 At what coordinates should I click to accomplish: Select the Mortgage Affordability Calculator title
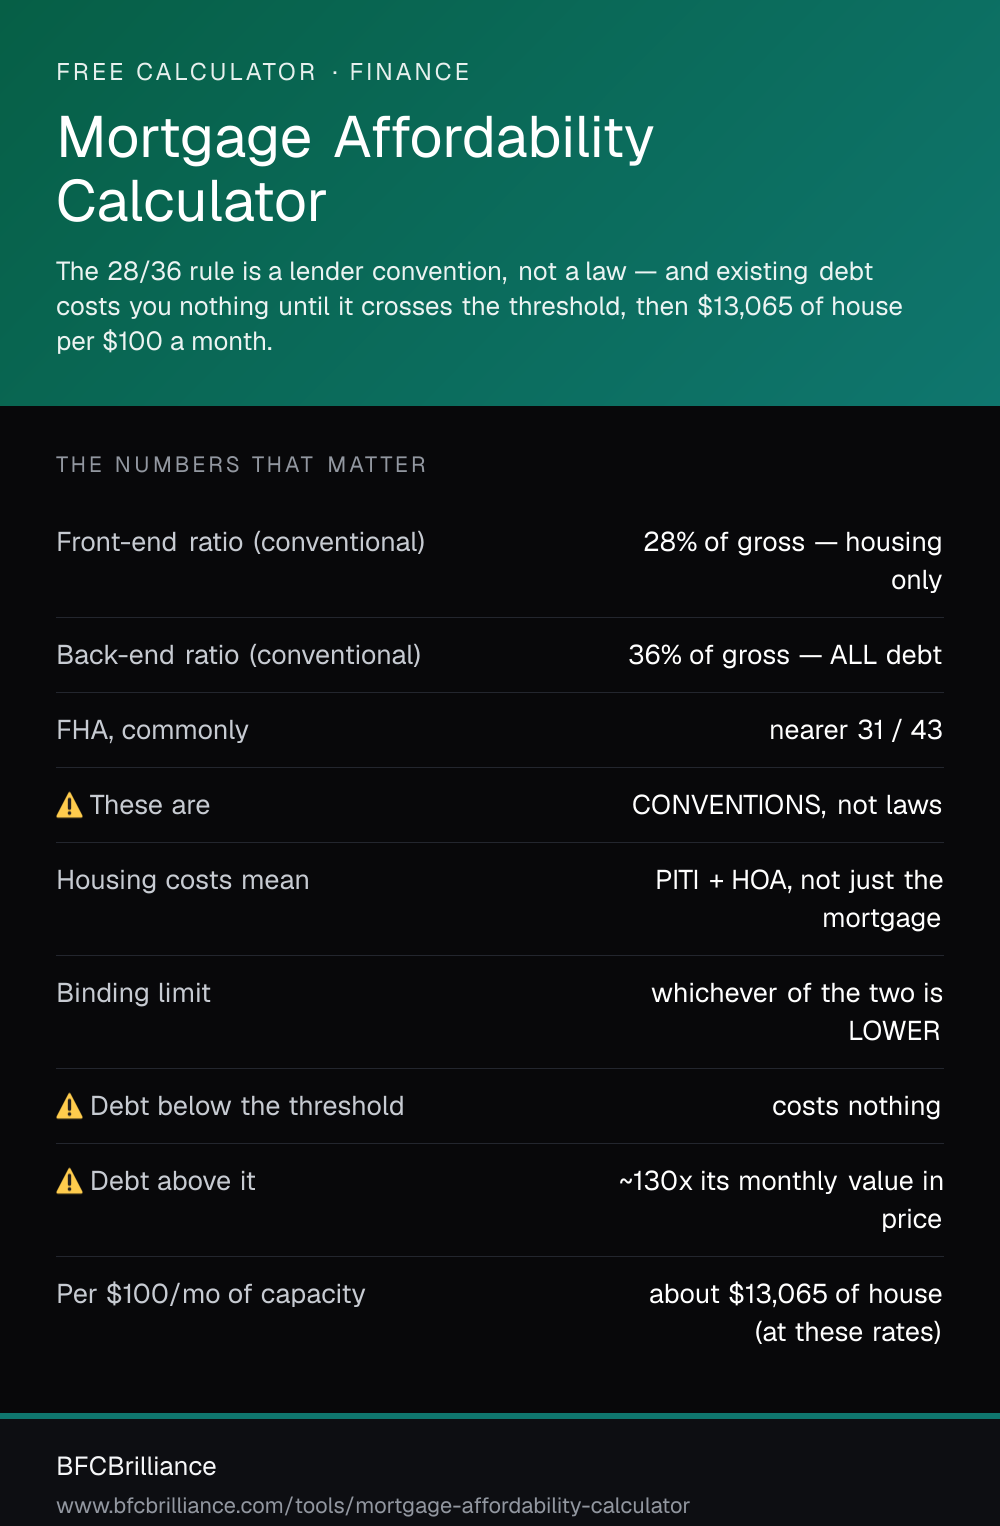(x=355, y=169)
